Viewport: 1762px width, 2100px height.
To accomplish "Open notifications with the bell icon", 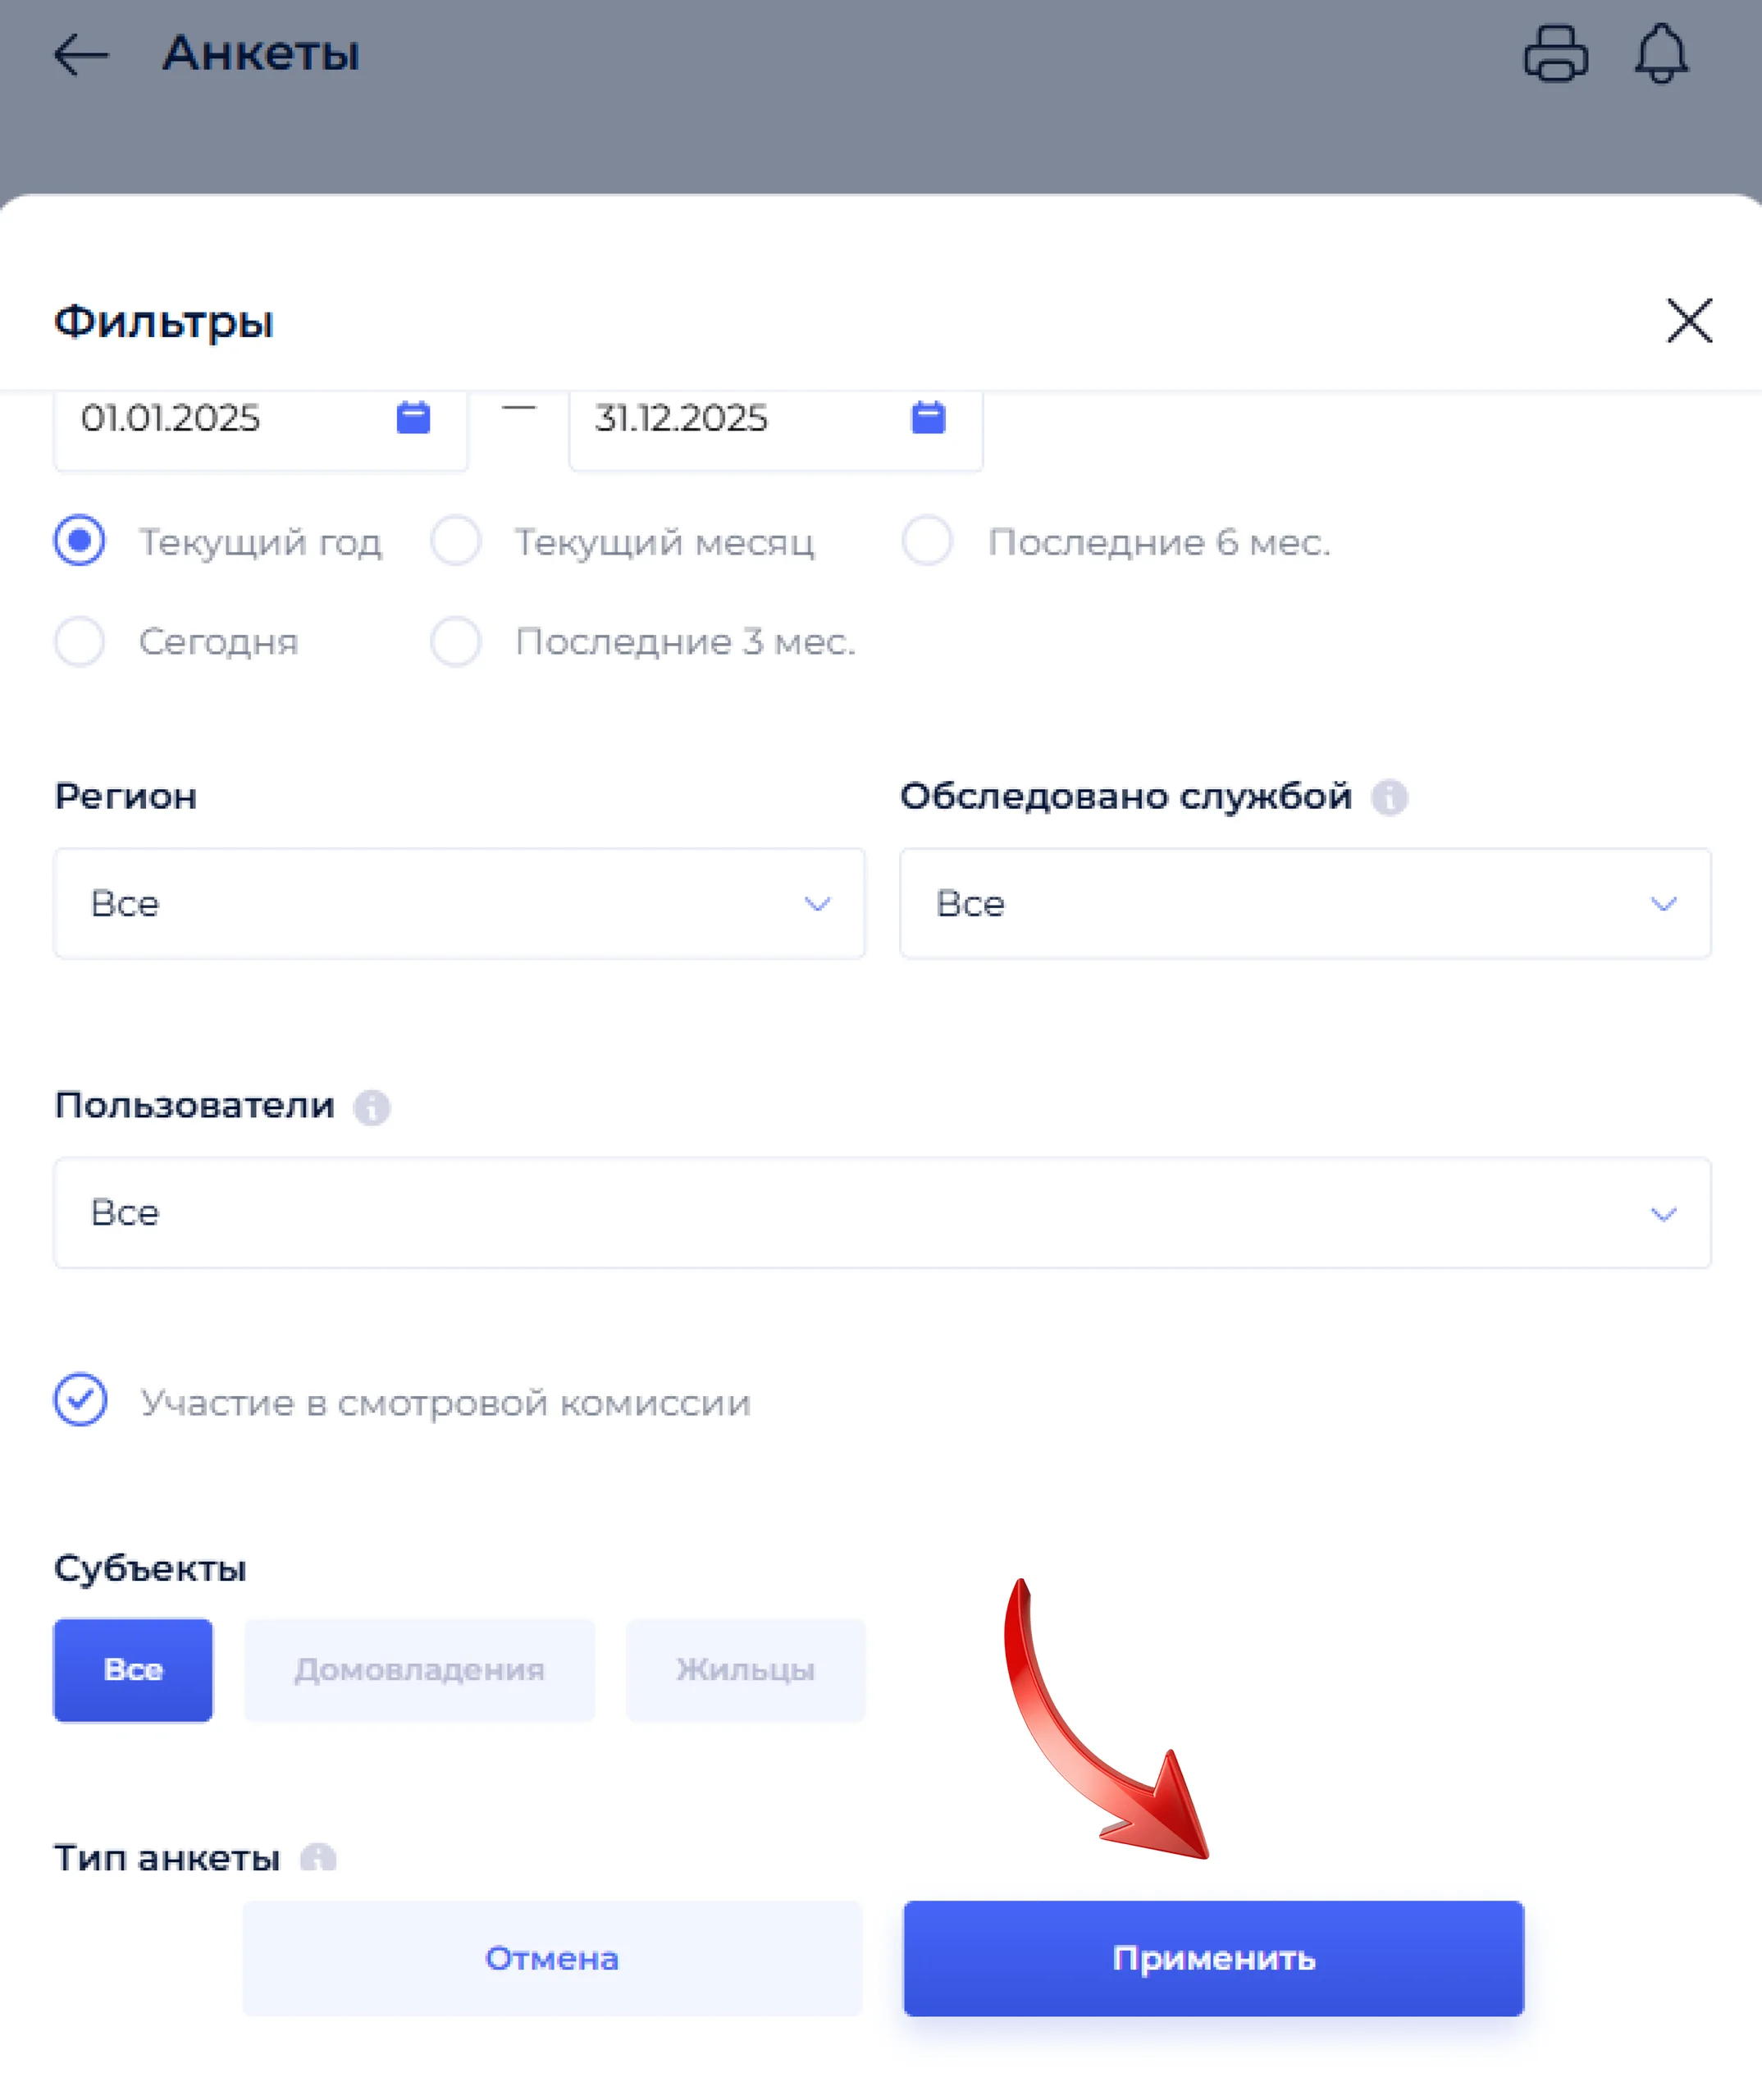I will (x=1661, y=53).
